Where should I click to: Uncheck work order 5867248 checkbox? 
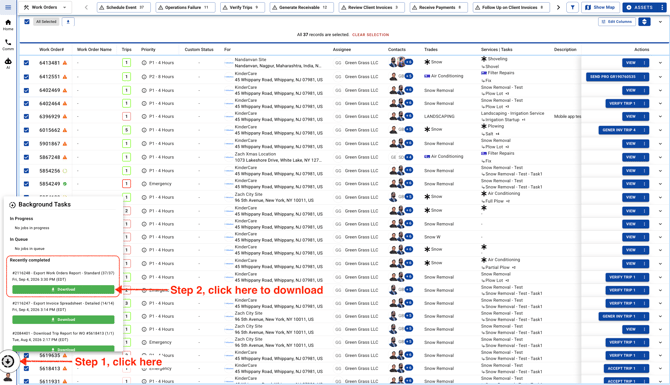[26, 157]
